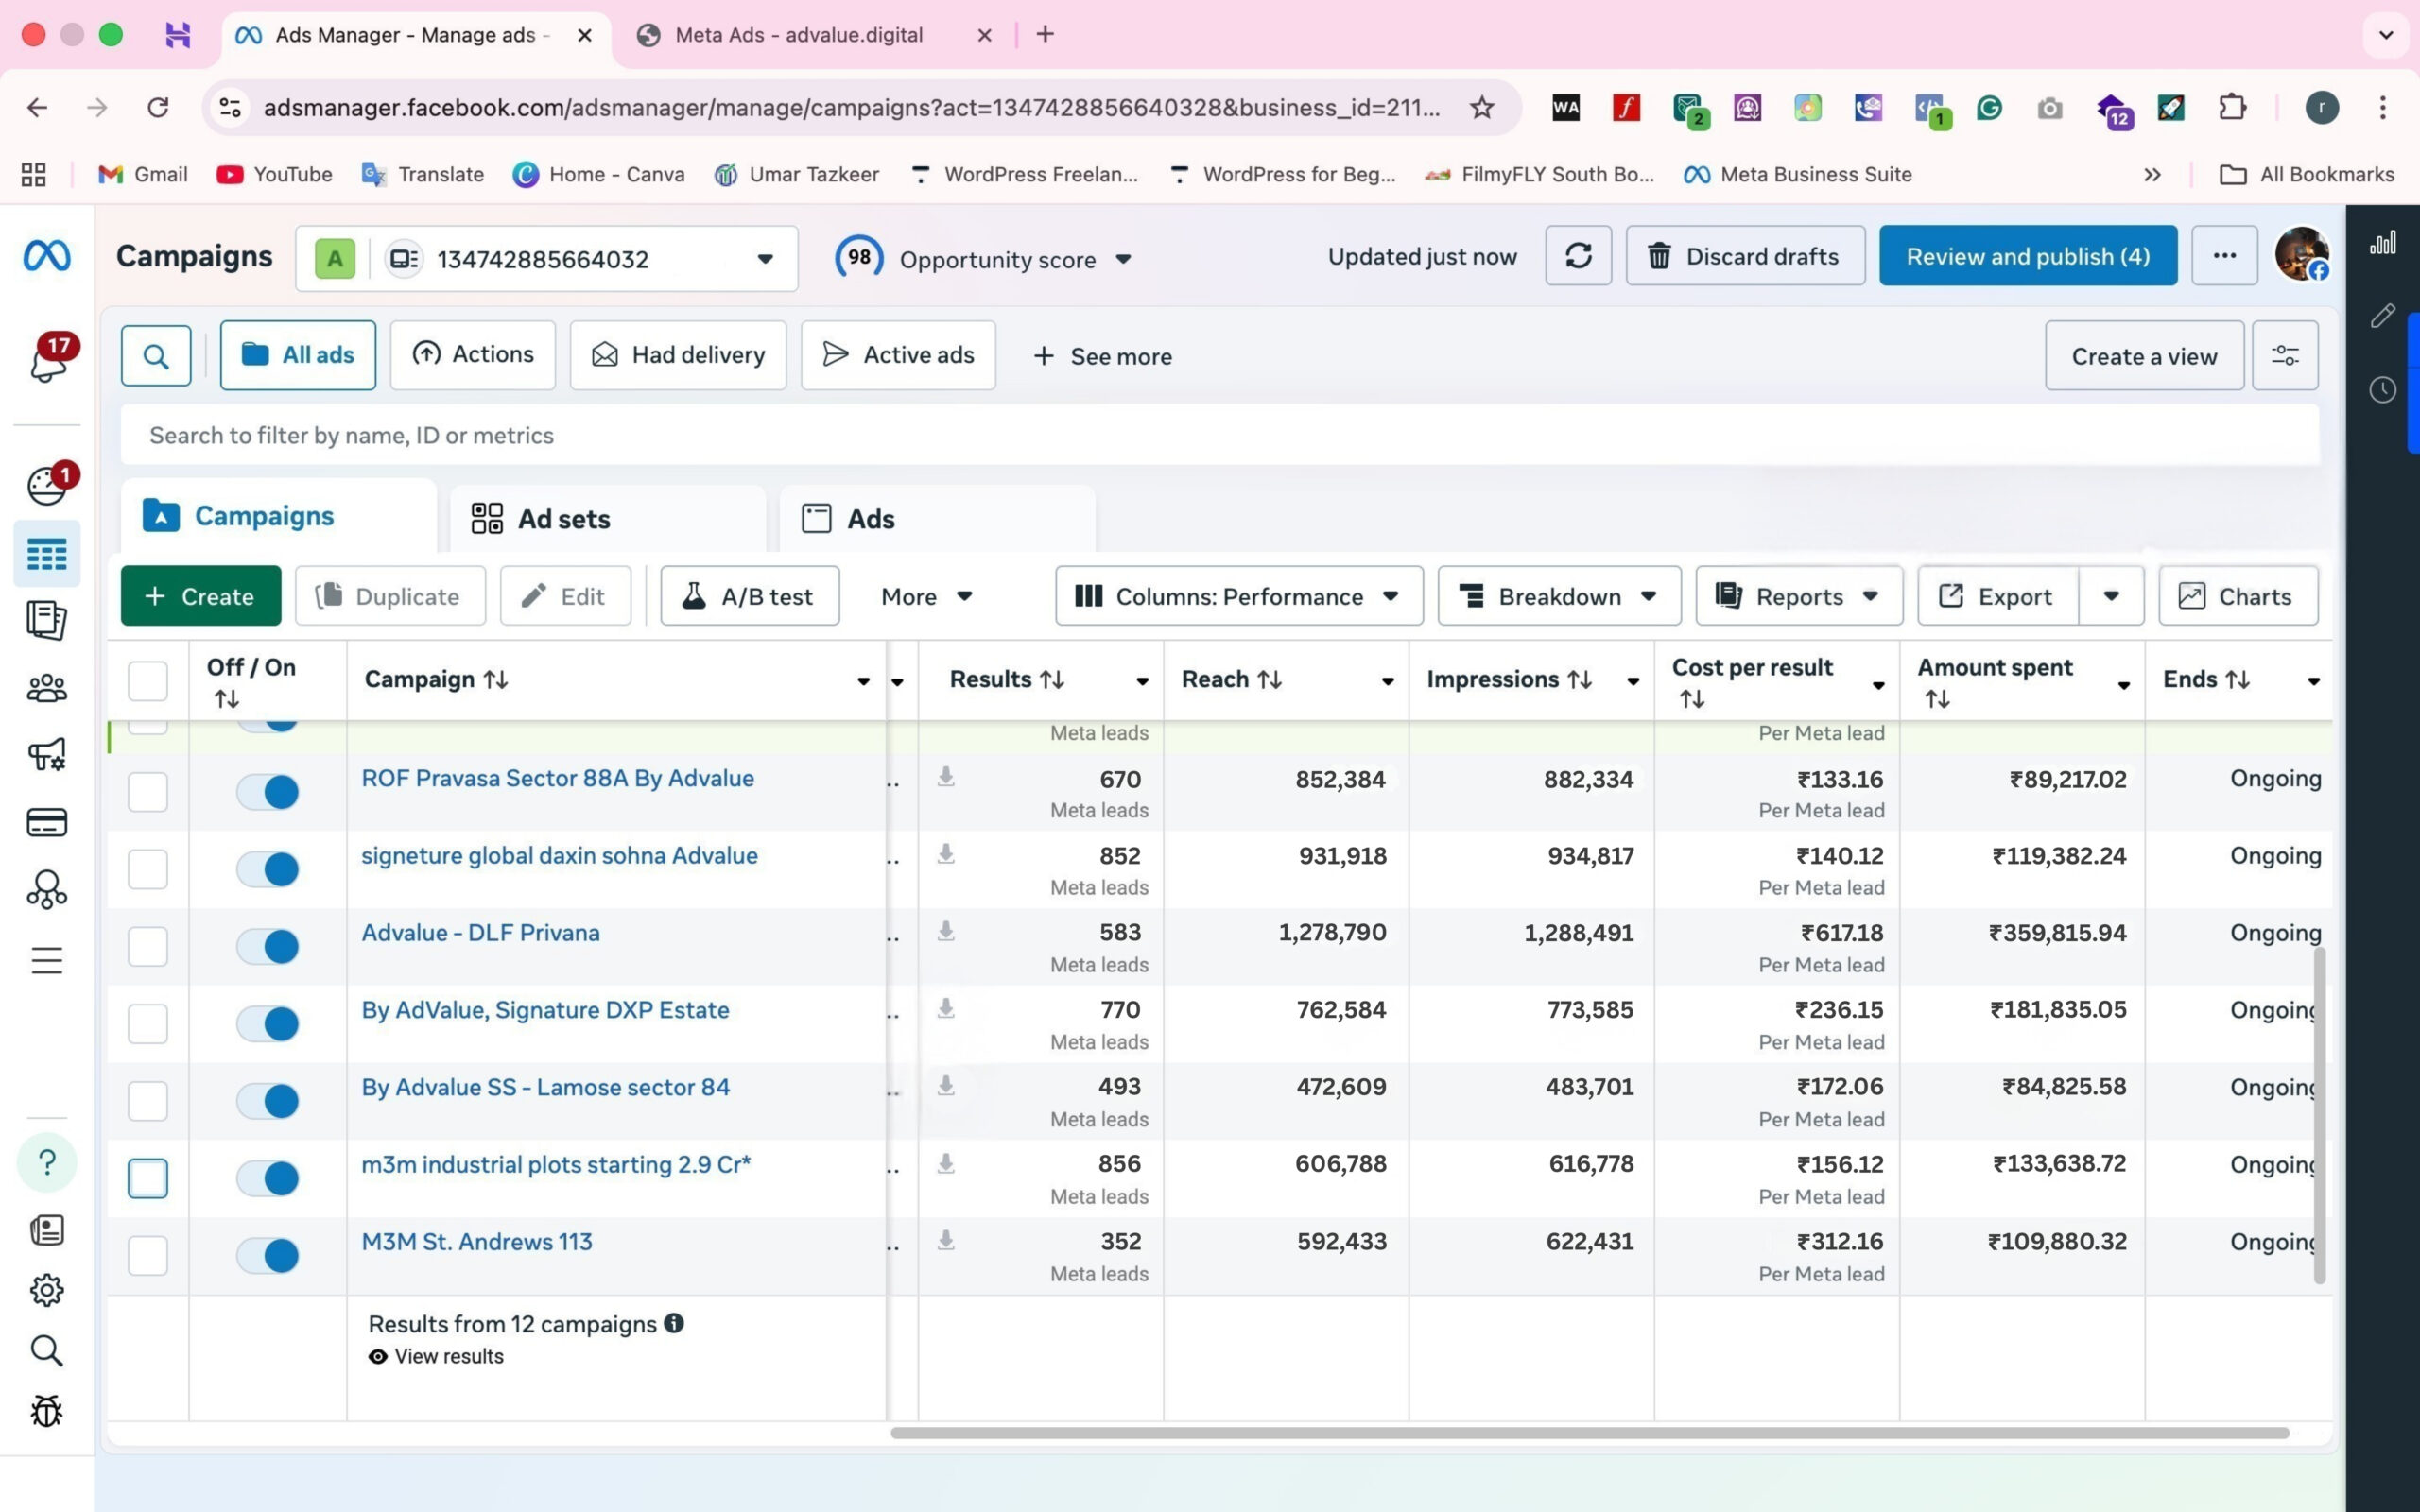Click the Settings gear in left sidebar
2420x1512 pixels.
(x=46, y=1290)
